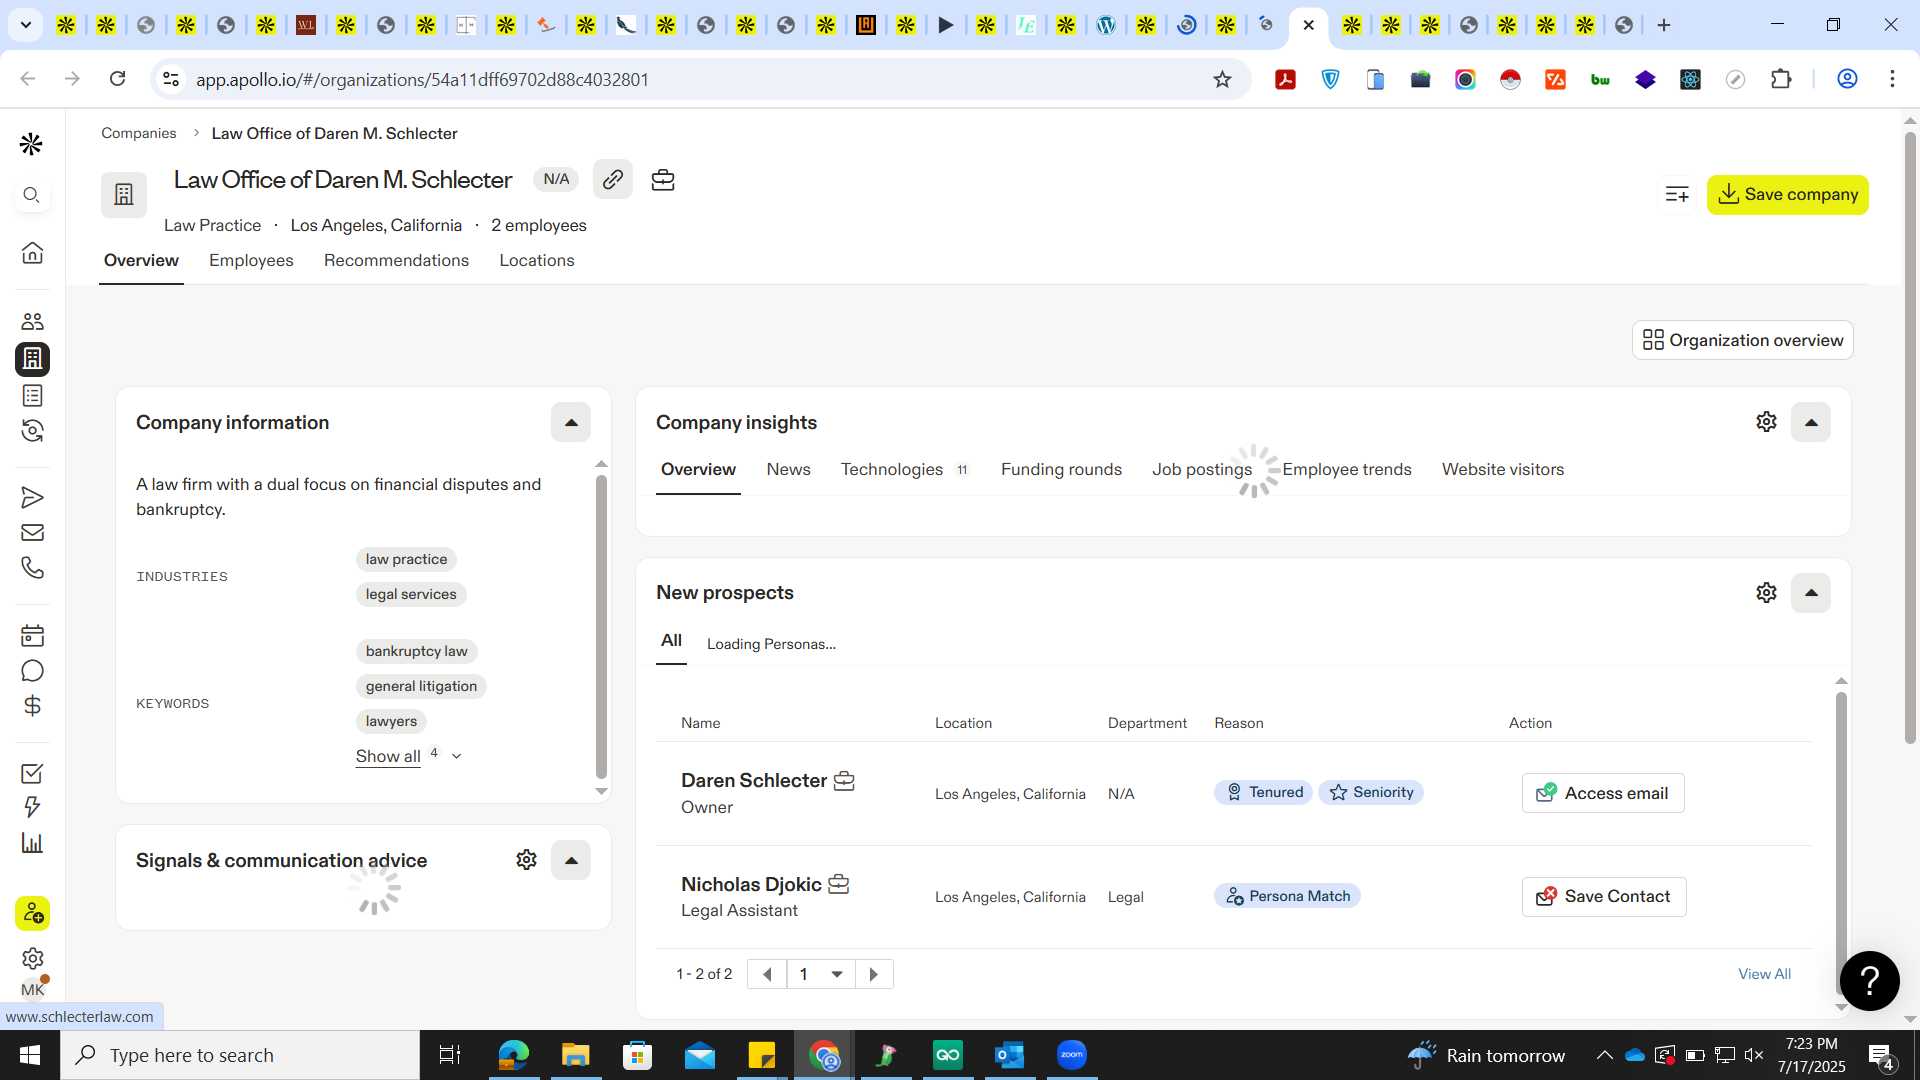Open Conversations chat bubble icon in sidebar
1920x1080 pixels.
[32, 671]
